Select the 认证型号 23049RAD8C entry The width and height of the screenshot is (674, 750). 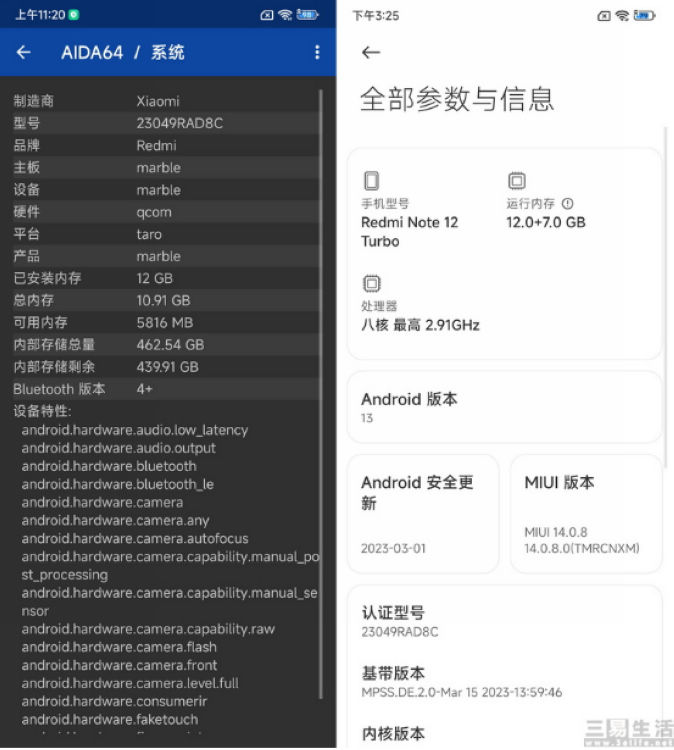click(504, 622)
